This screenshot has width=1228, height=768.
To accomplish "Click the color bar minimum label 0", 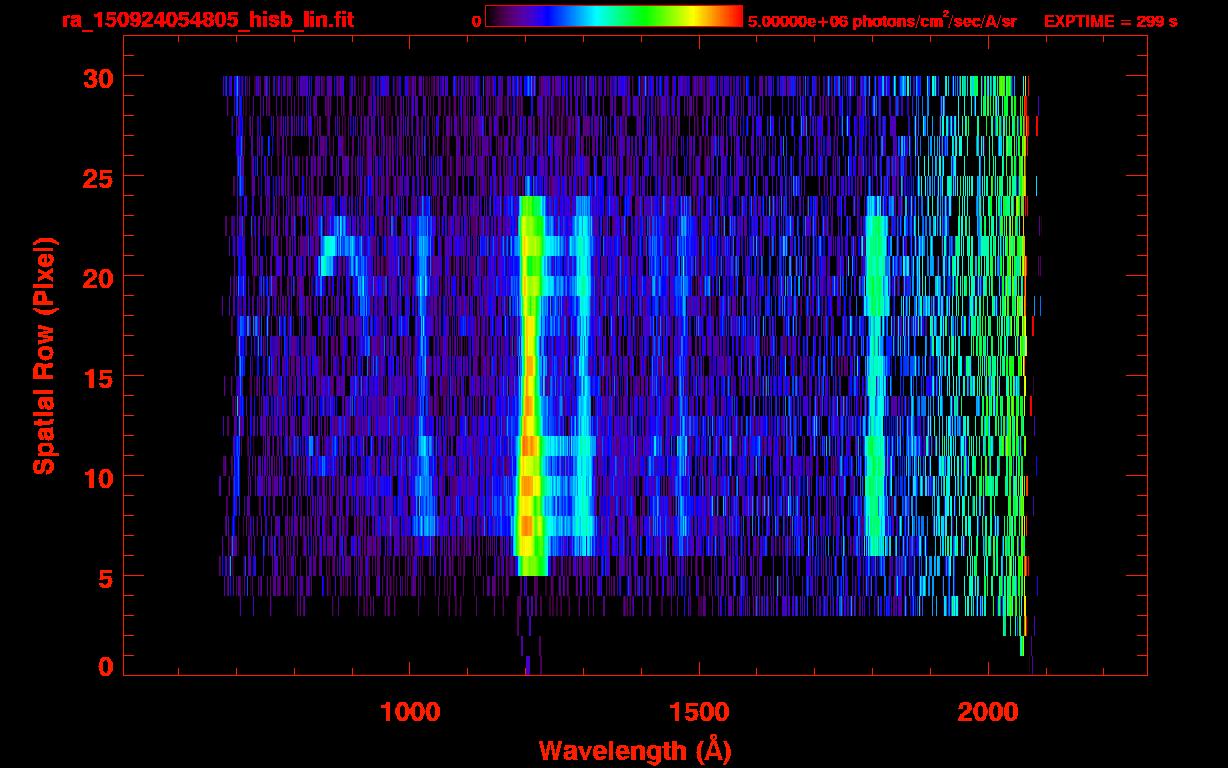I will pyautogui.click(x=476, y=21).
